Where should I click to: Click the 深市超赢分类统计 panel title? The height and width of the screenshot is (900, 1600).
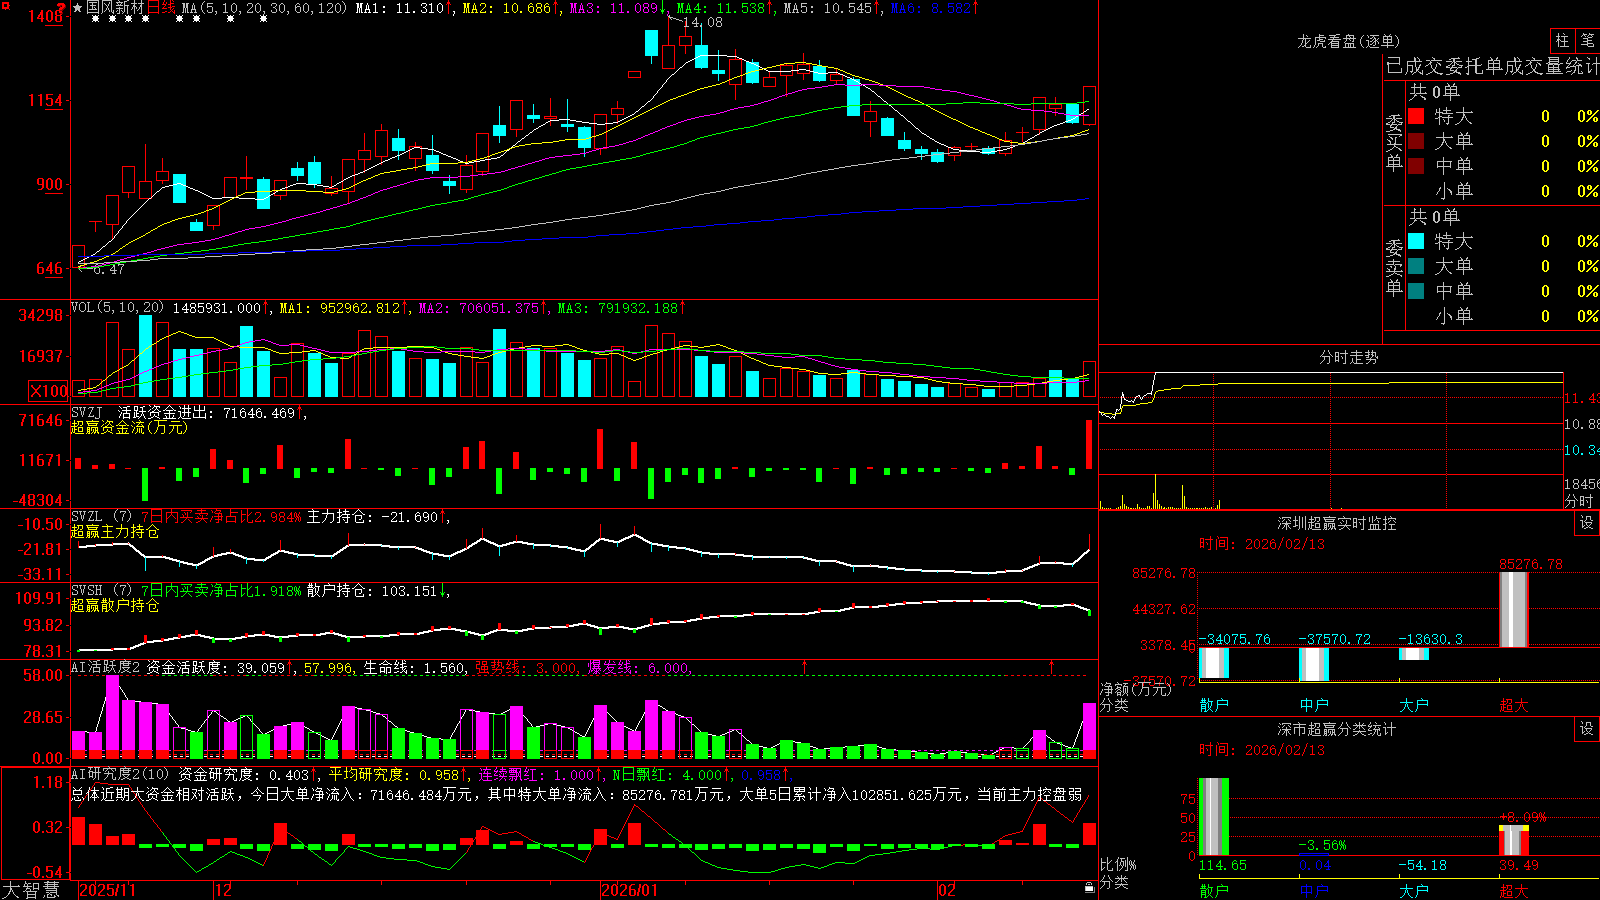(x=1336, y=729)
